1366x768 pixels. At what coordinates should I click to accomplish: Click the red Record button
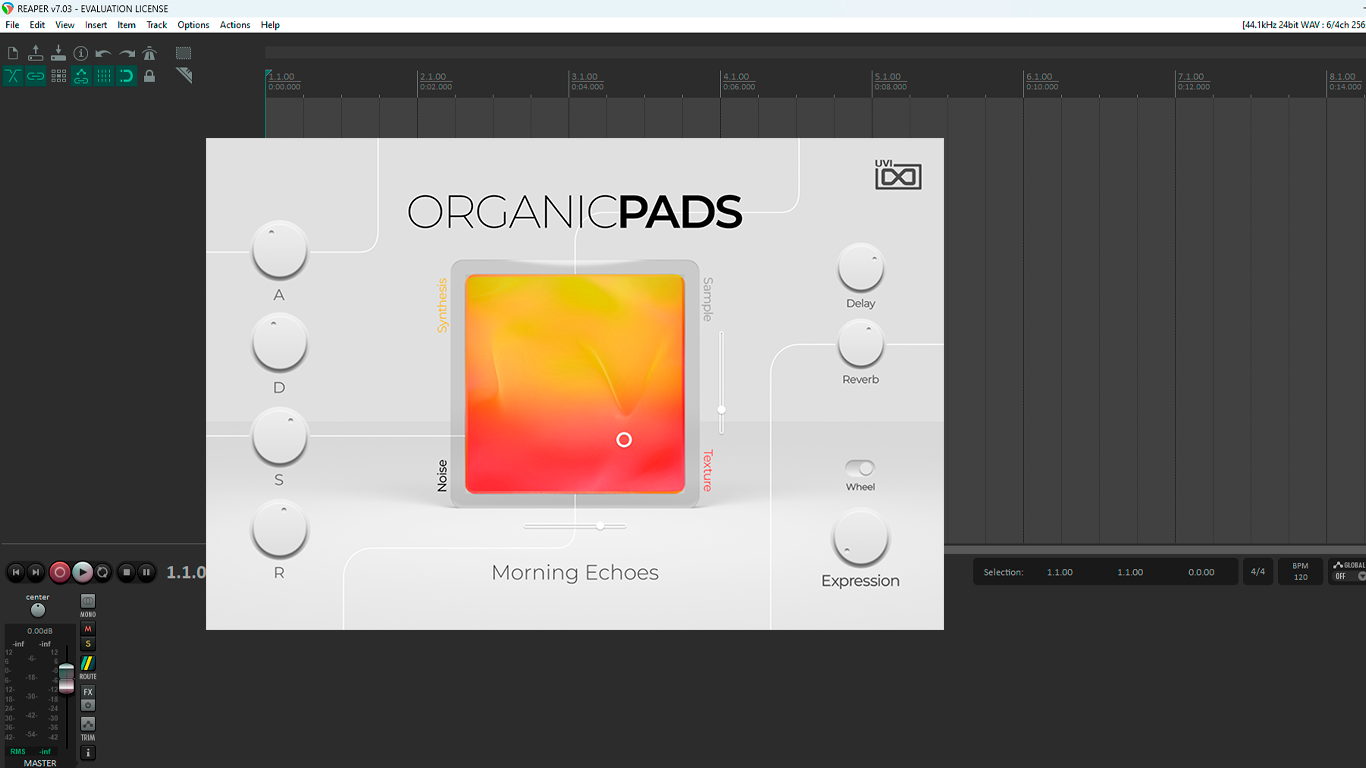coord(60,572)
